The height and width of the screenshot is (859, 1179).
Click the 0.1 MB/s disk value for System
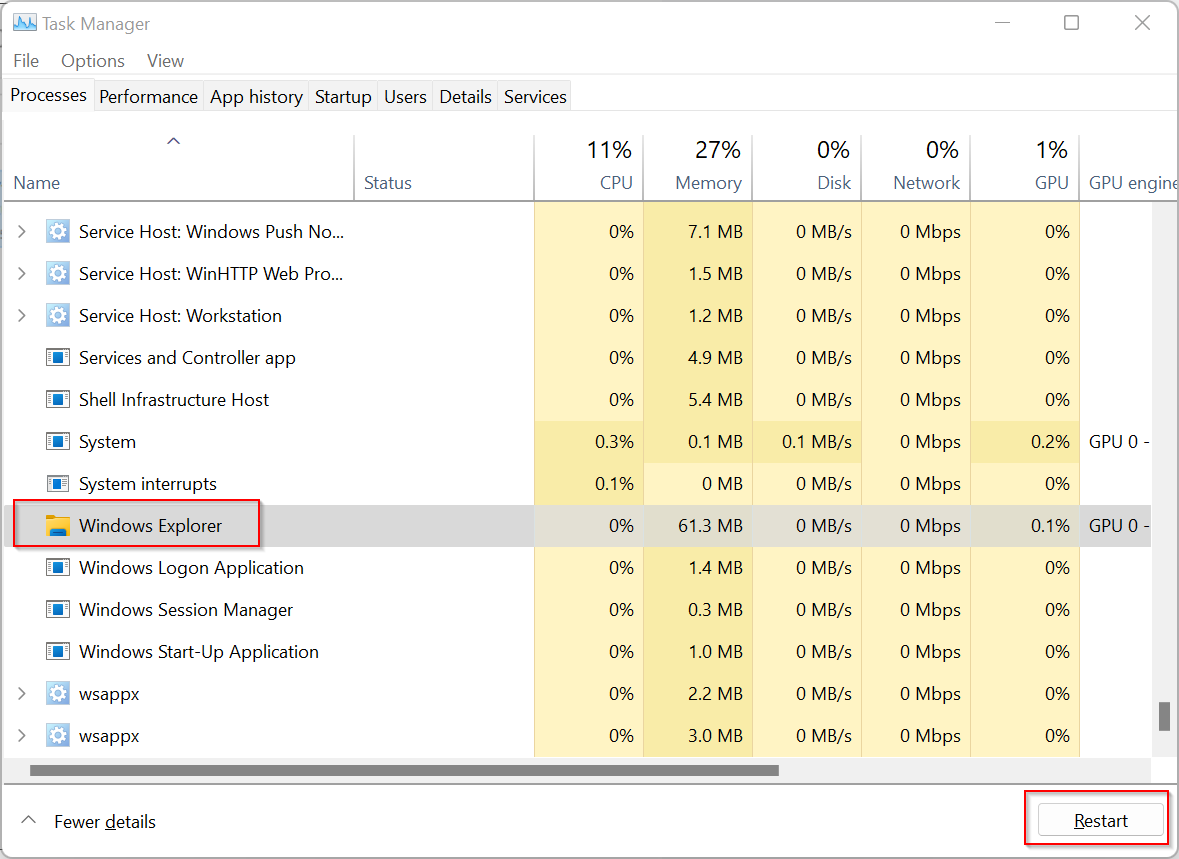pos(807,442)
